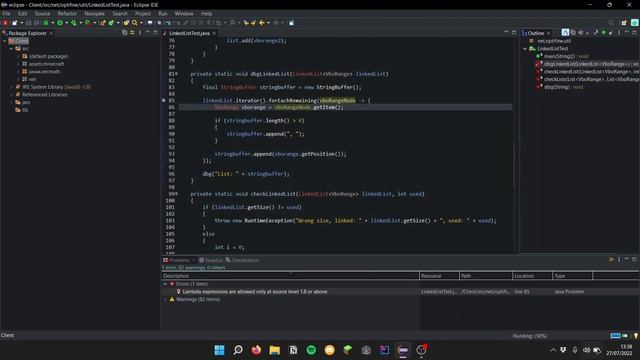Click the Open Perspective icon
This screenshot has width=640, height=360.
tap(624, 23)
